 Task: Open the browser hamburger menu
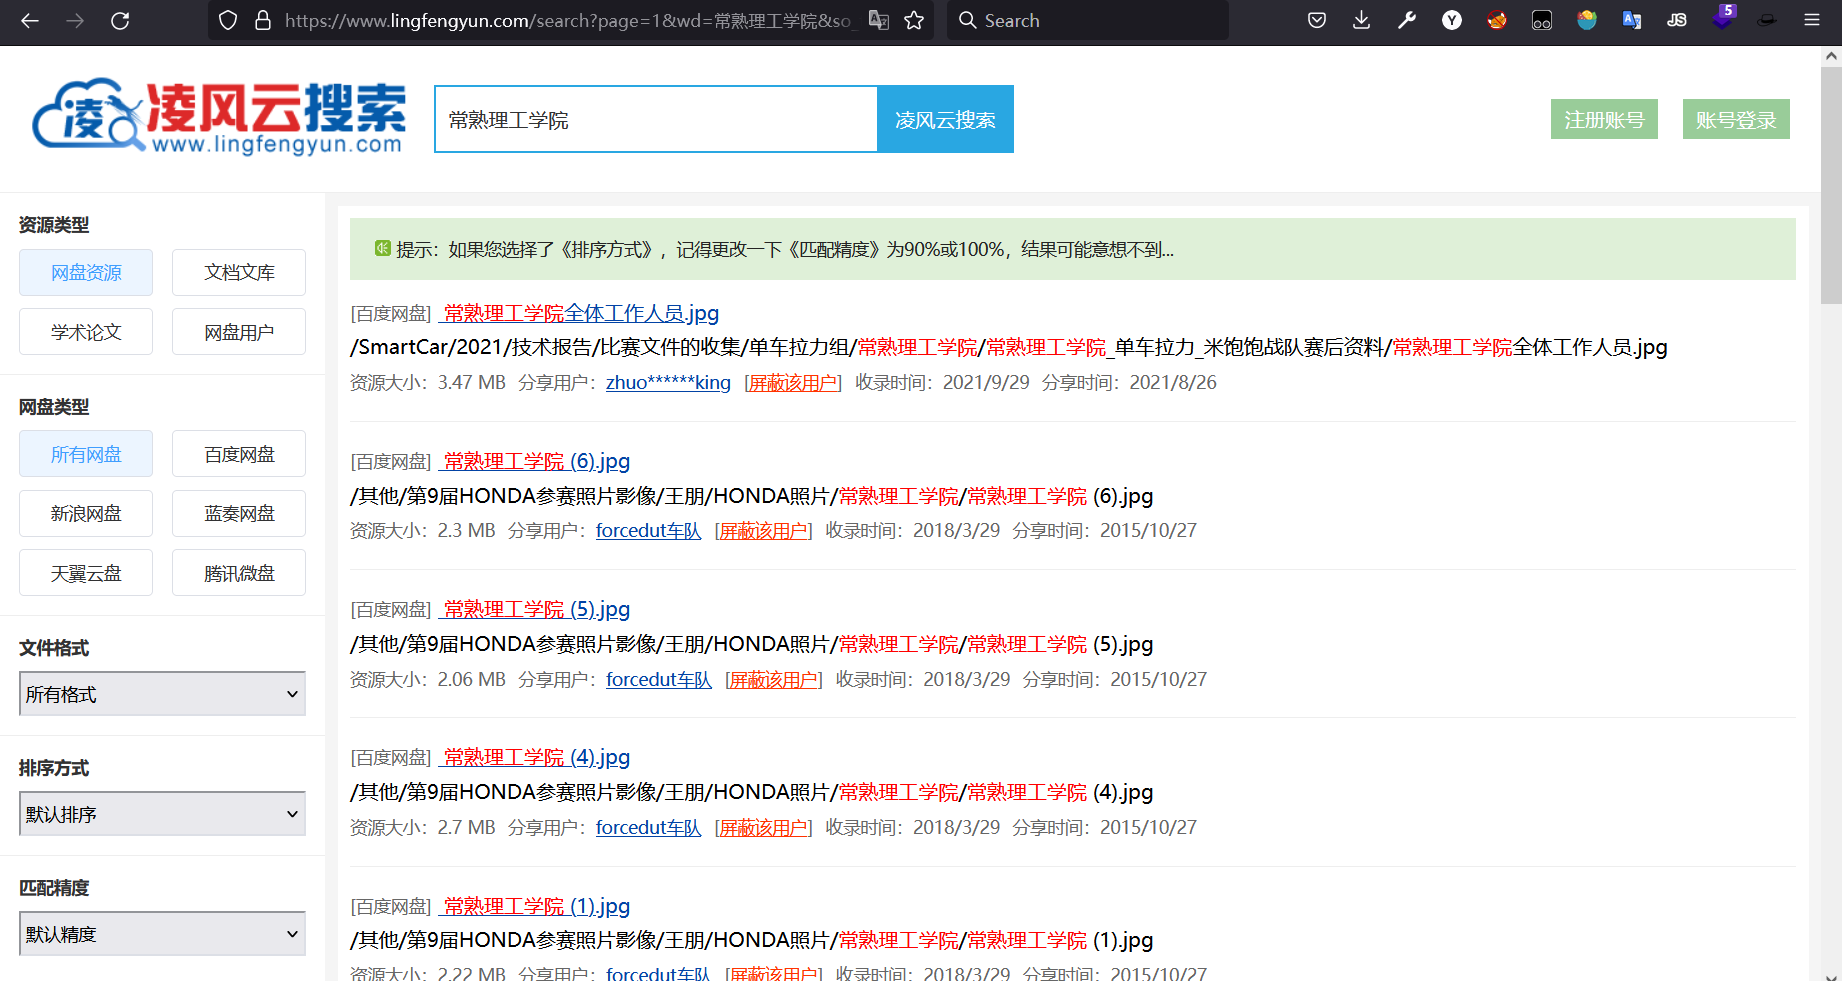[1812, 20]
